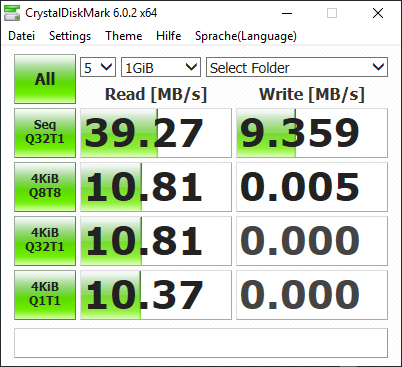This screenshot has height=367, width=402.
Task: Click the empty comment field at bottom
Action: [x=201, y=343]
